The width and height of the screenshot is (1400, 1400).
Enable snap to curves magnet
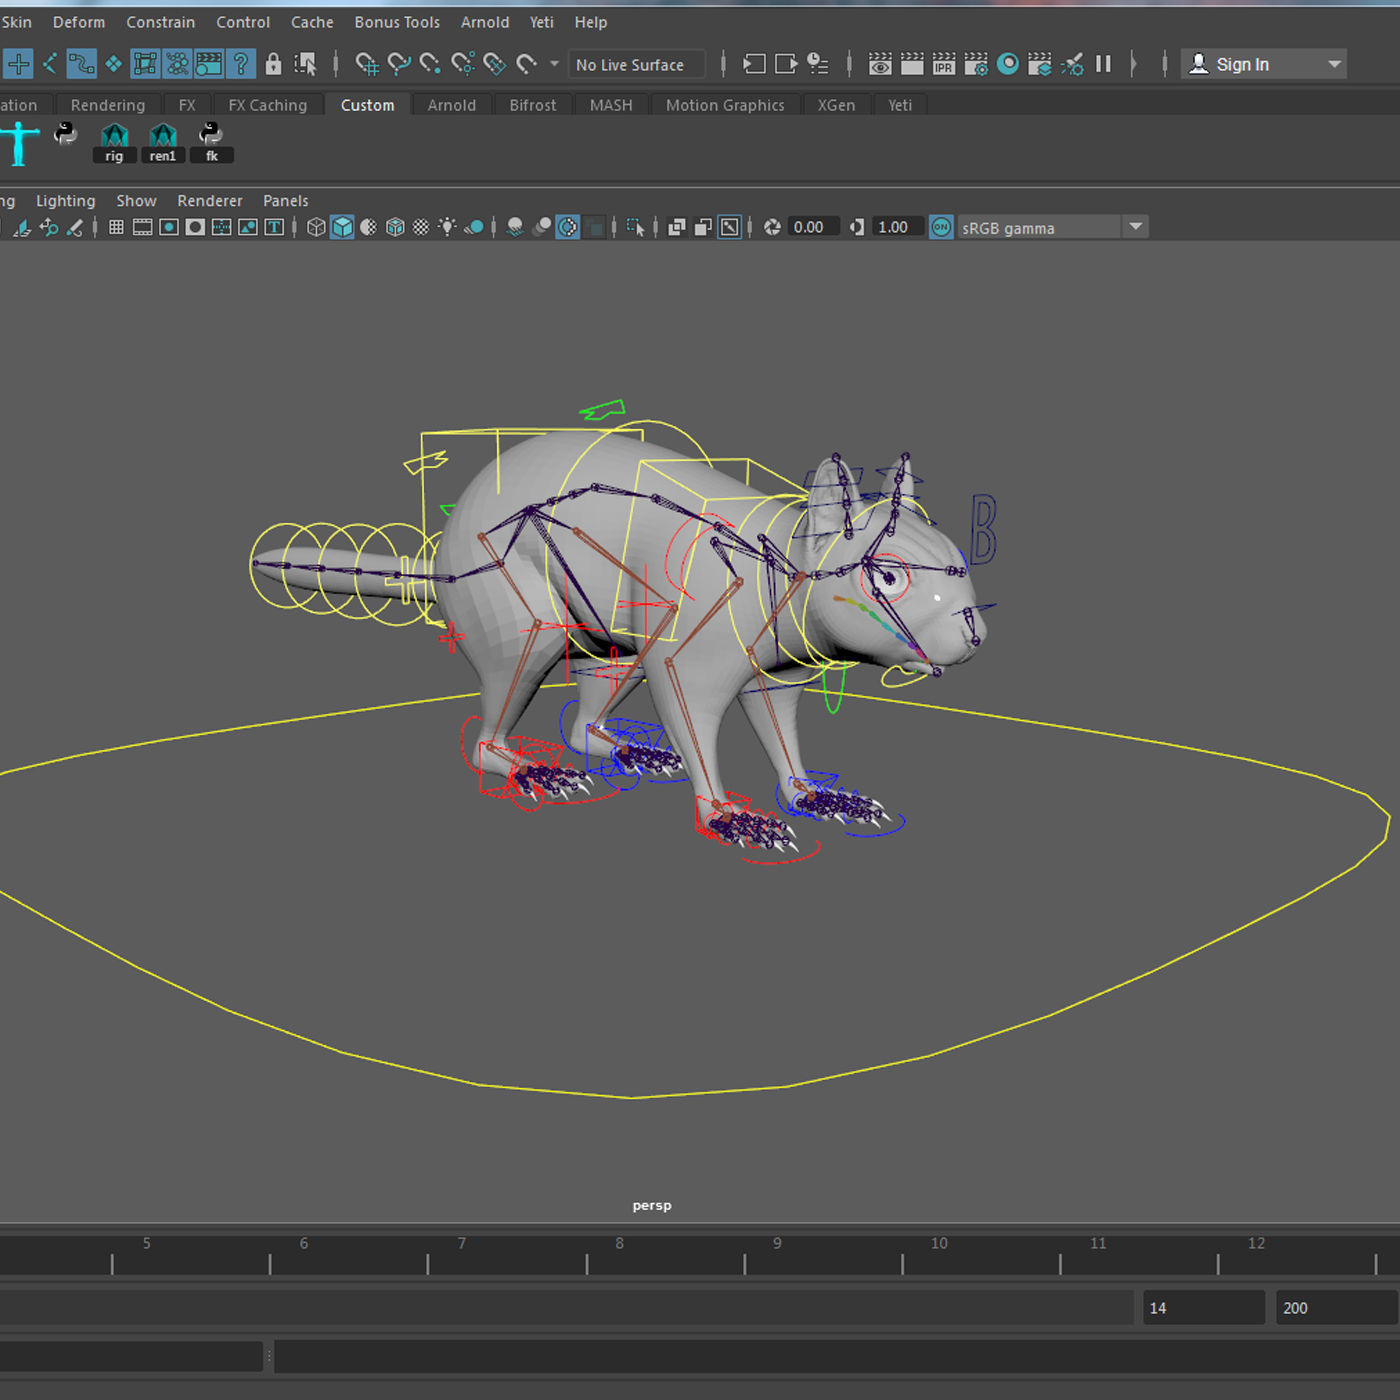pos(399,64)
